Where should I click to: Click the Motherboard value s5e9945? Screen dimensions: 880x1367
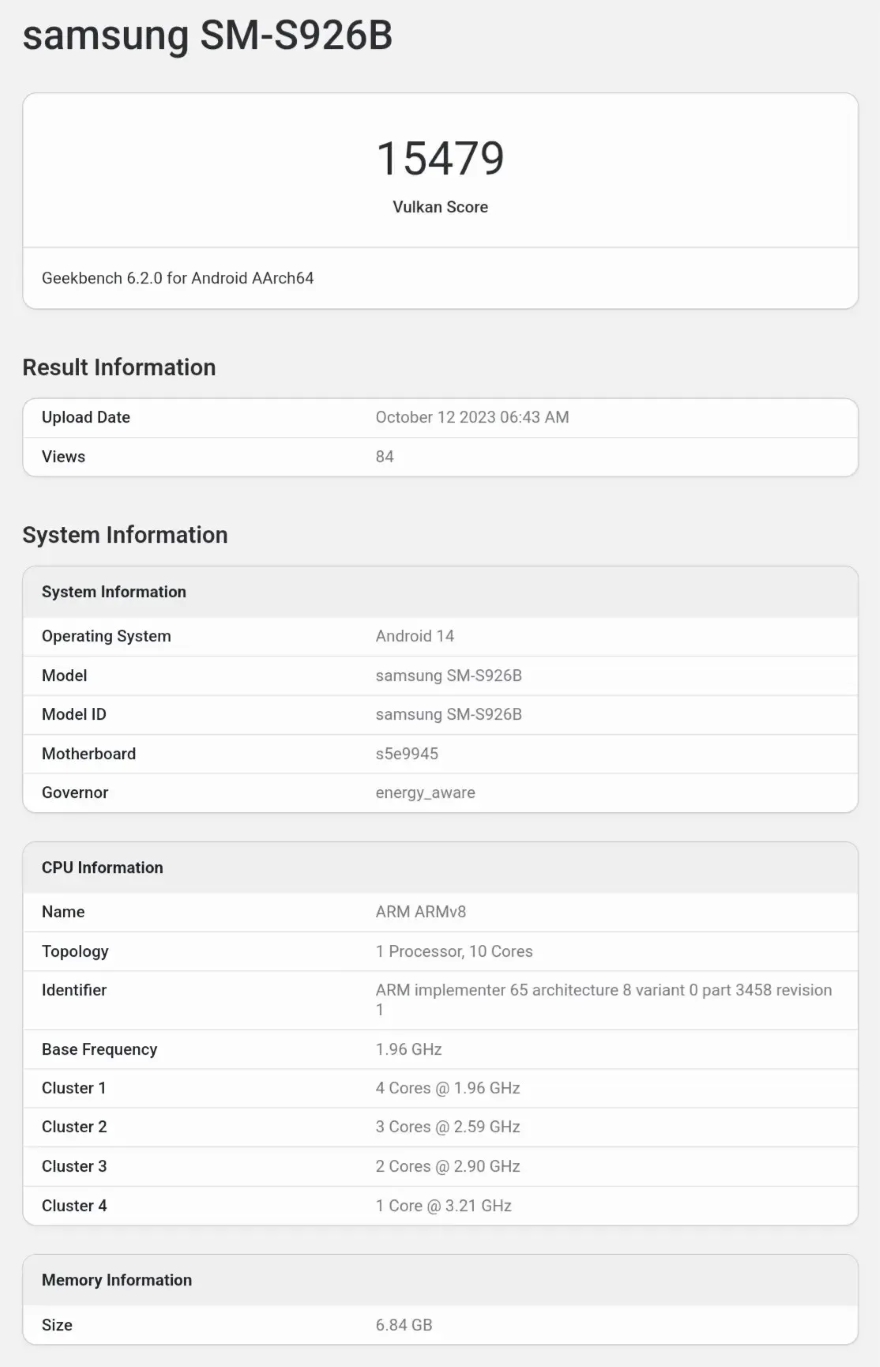409,753
